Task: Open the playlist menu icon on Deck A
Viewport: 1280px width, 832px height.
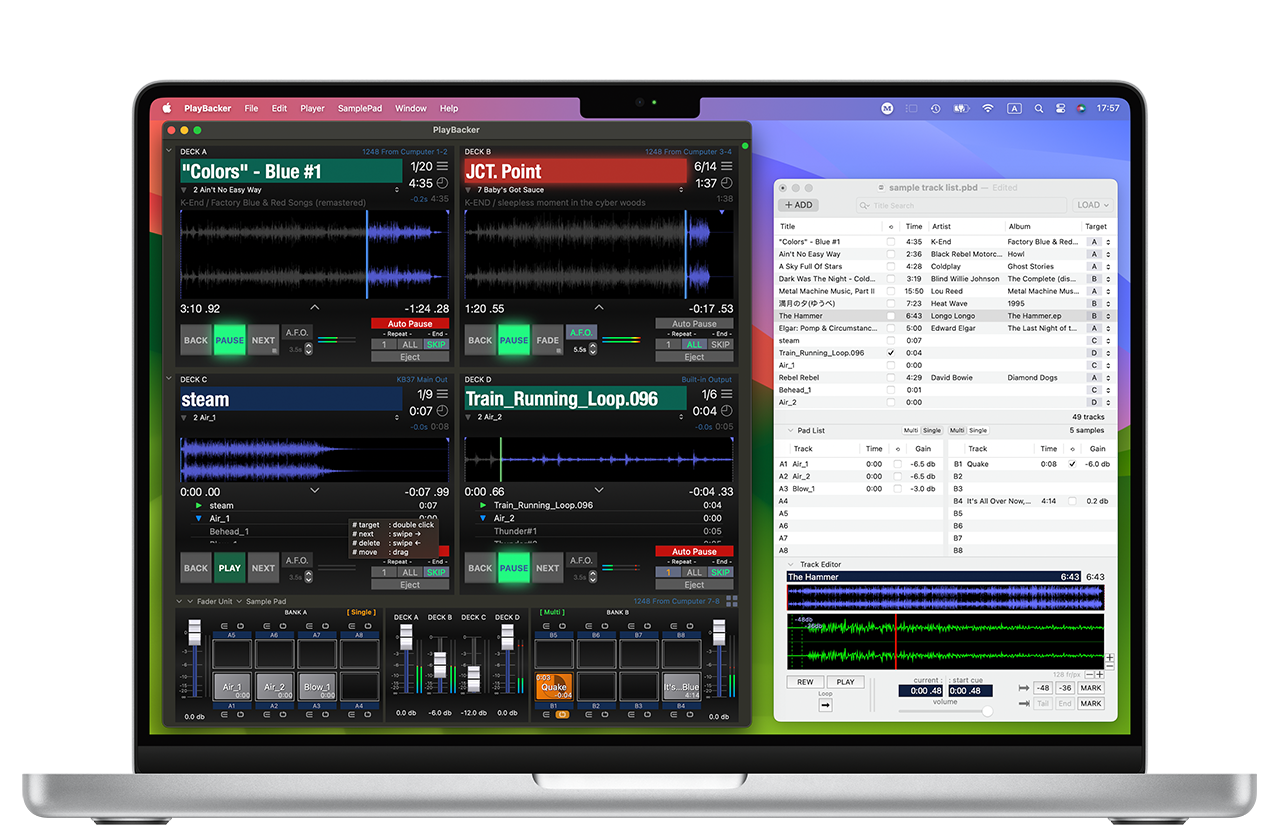Action: (x=443, y=167)
